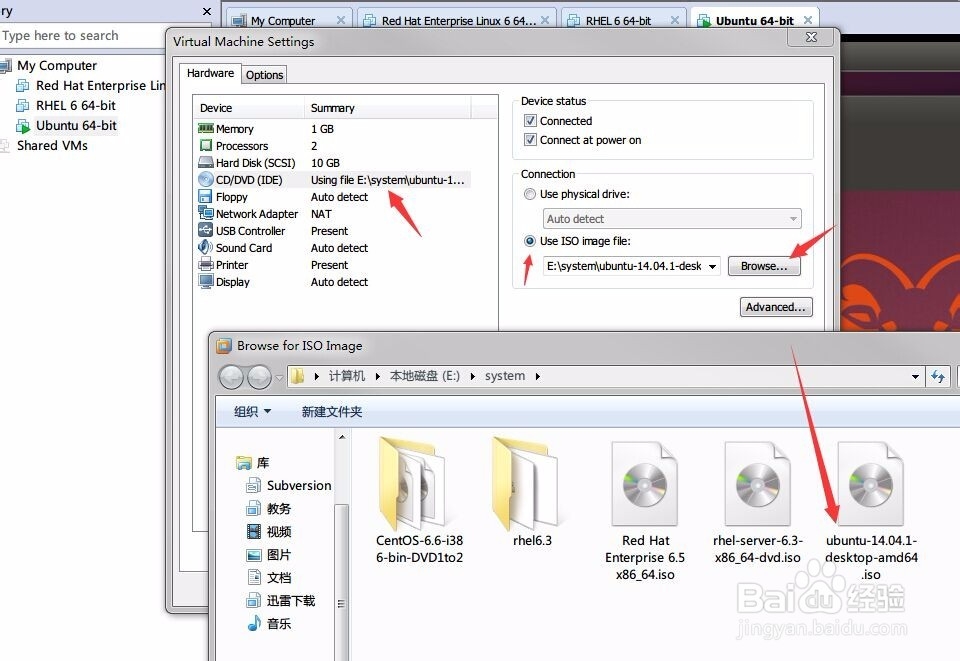Select the Use ISO image file radio button

pyautogui.click(x=530, y=241)
